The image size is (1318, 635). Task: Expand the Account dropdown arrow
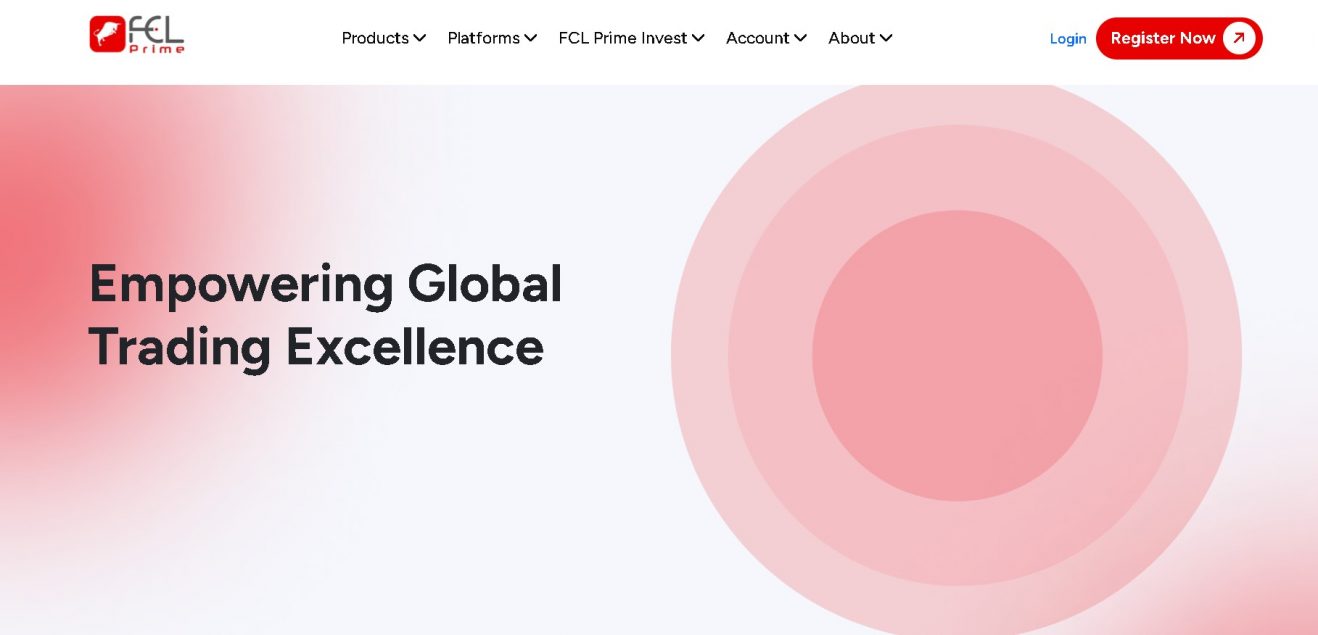tap(800, 38)
